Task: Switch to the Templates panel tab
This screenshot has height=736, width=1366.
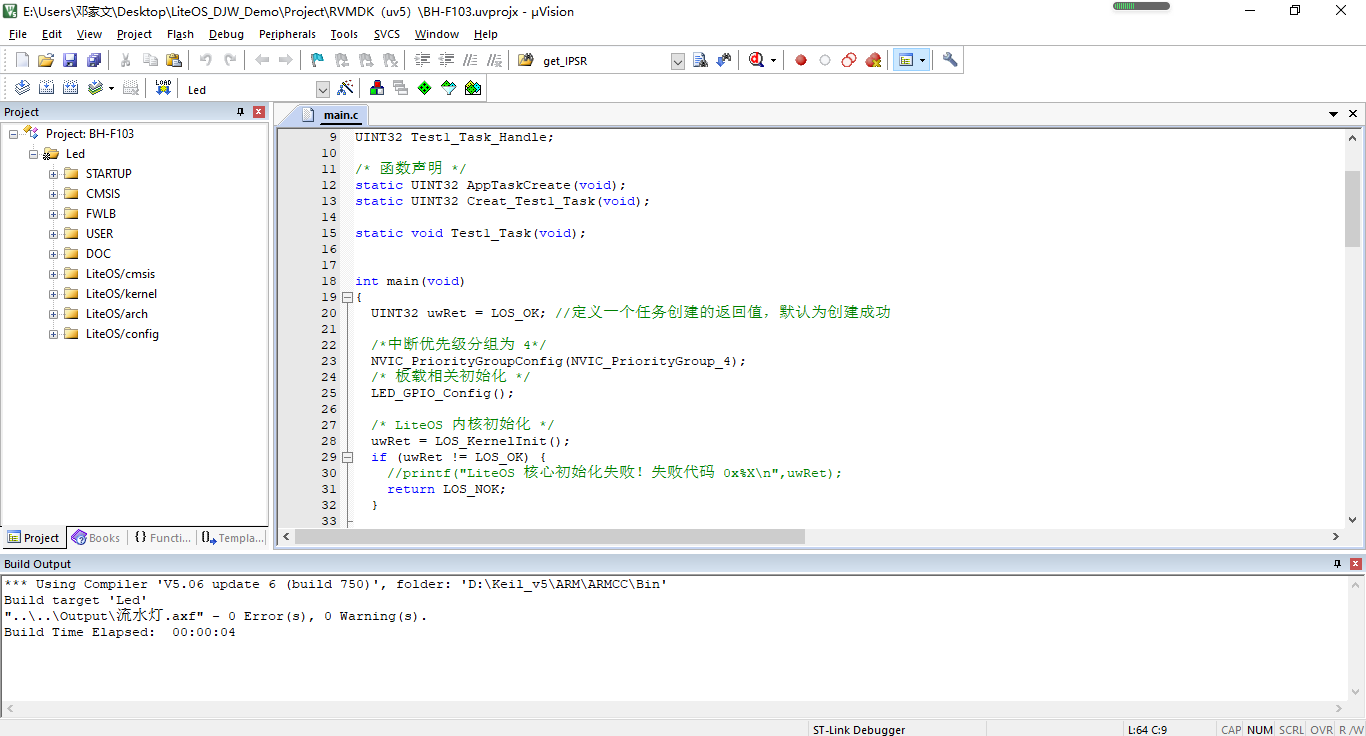Action: (232, 538)
